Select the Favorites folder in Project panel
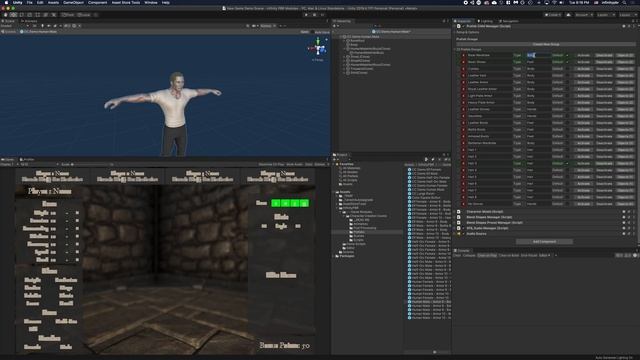Screen dimensions: 640x360 tap(345, 164)
